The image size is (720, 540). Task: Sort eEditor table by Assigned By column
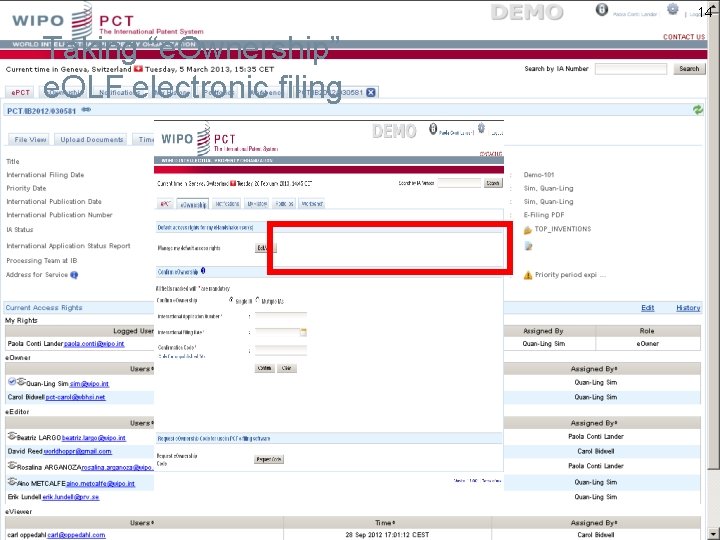pyautogui.click(x=594, y=423)
